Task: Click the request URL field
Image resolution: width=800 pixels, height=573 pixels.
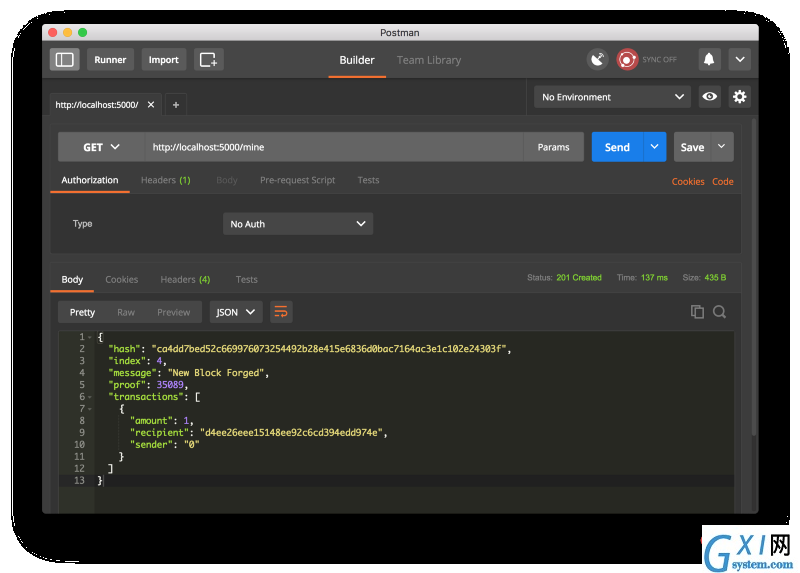Action: click(x=334, y=147)
